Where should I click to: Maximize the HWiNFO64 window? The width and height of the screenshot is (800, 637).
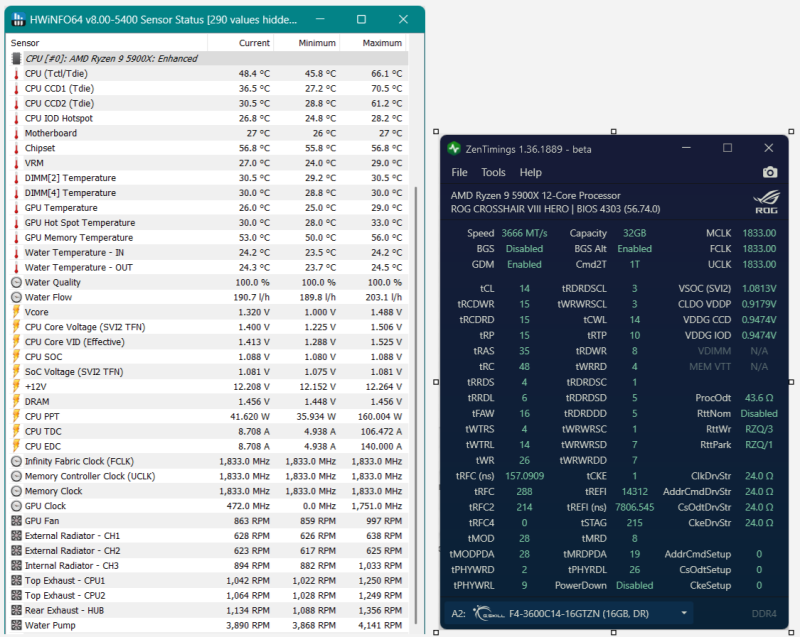pos(361,19)
